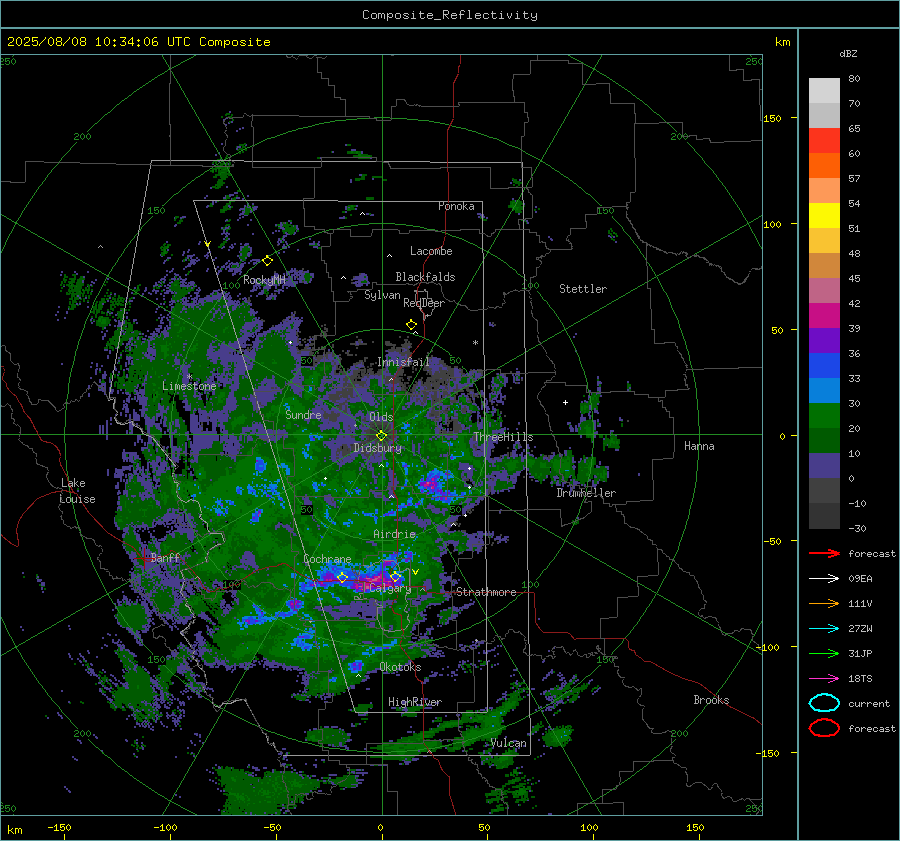Select the red 65–60 dBZ legend swatch
This screenshot has height=841, width=900.
pos(824,141)
